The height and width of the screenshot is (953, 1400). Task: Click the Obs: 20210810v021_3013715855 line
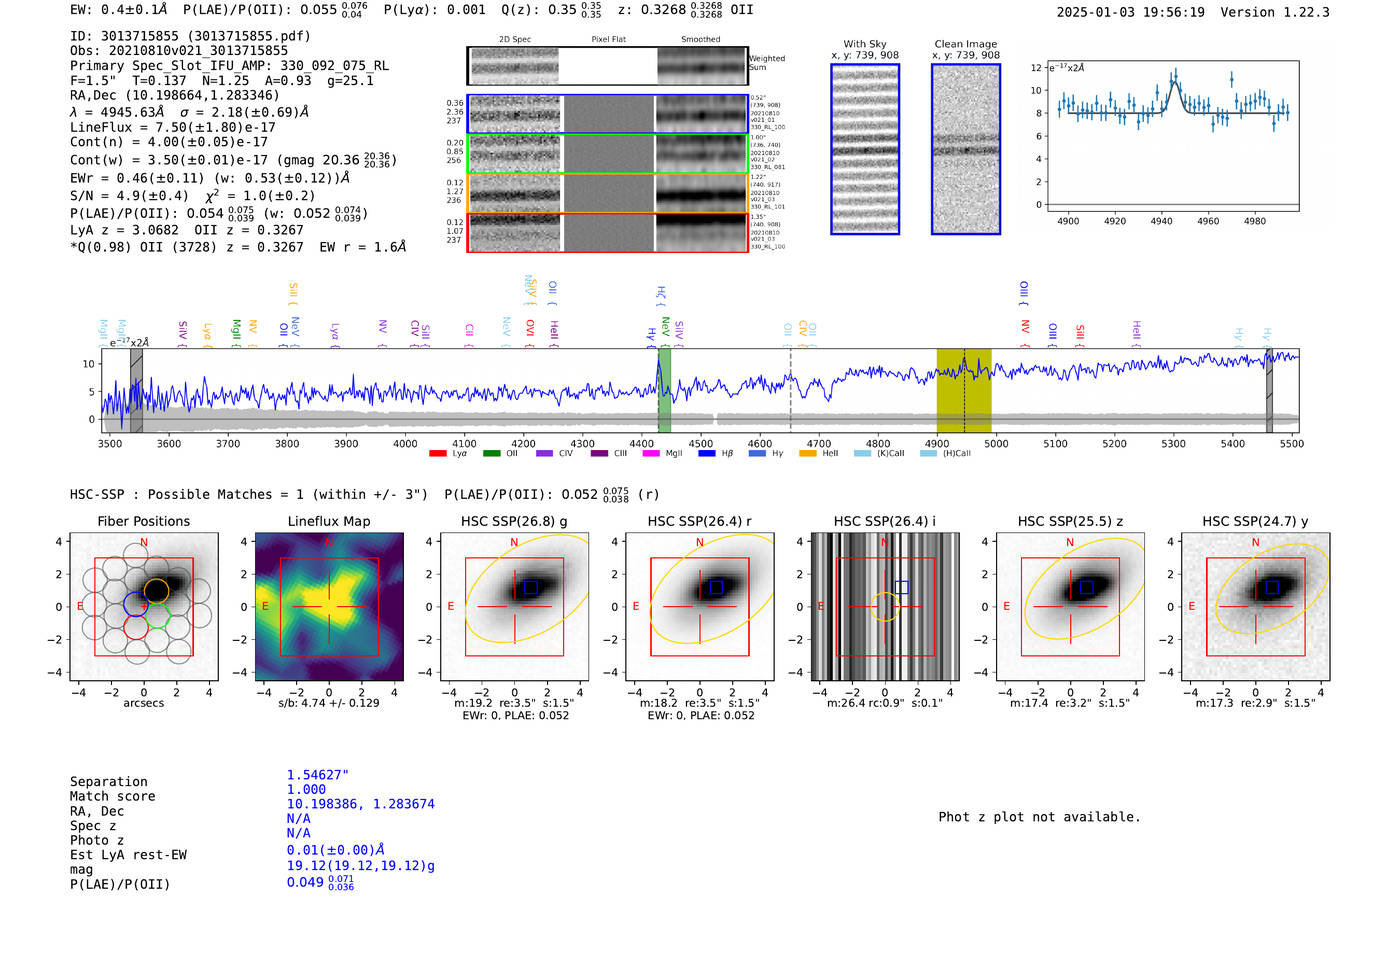point(179,50)
